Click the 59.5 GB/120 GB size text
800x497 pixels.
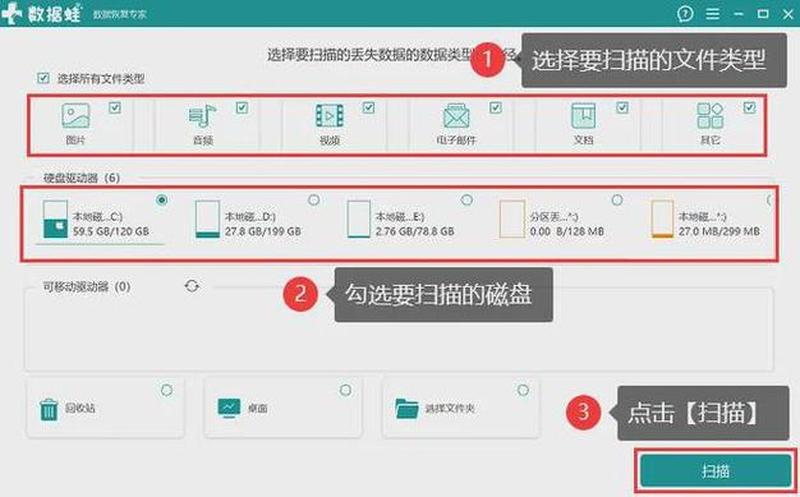111,231
